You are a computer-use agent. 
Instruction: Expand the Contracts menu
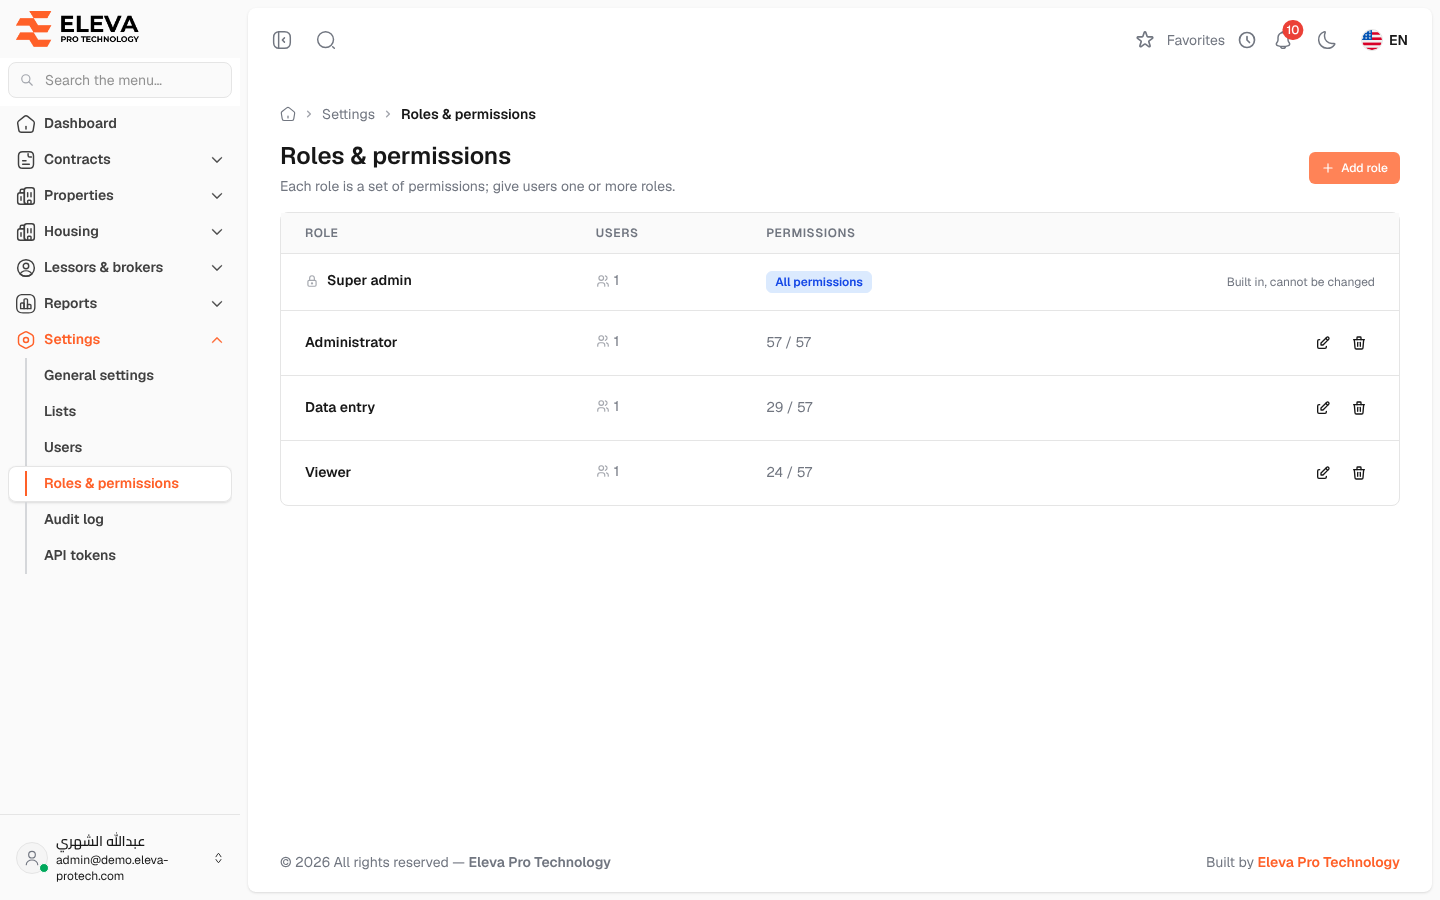(x=120, y=159)
